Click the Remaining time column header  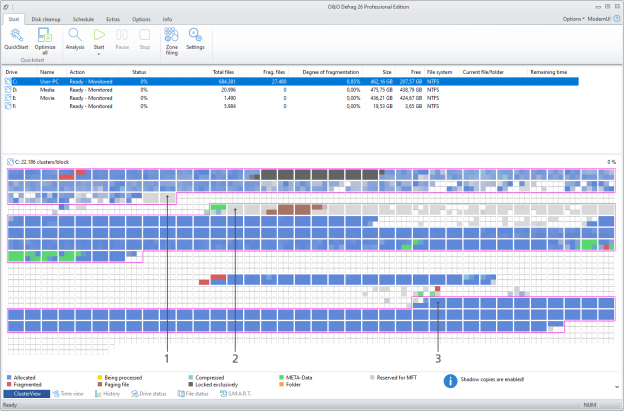(x=548, y=72)
